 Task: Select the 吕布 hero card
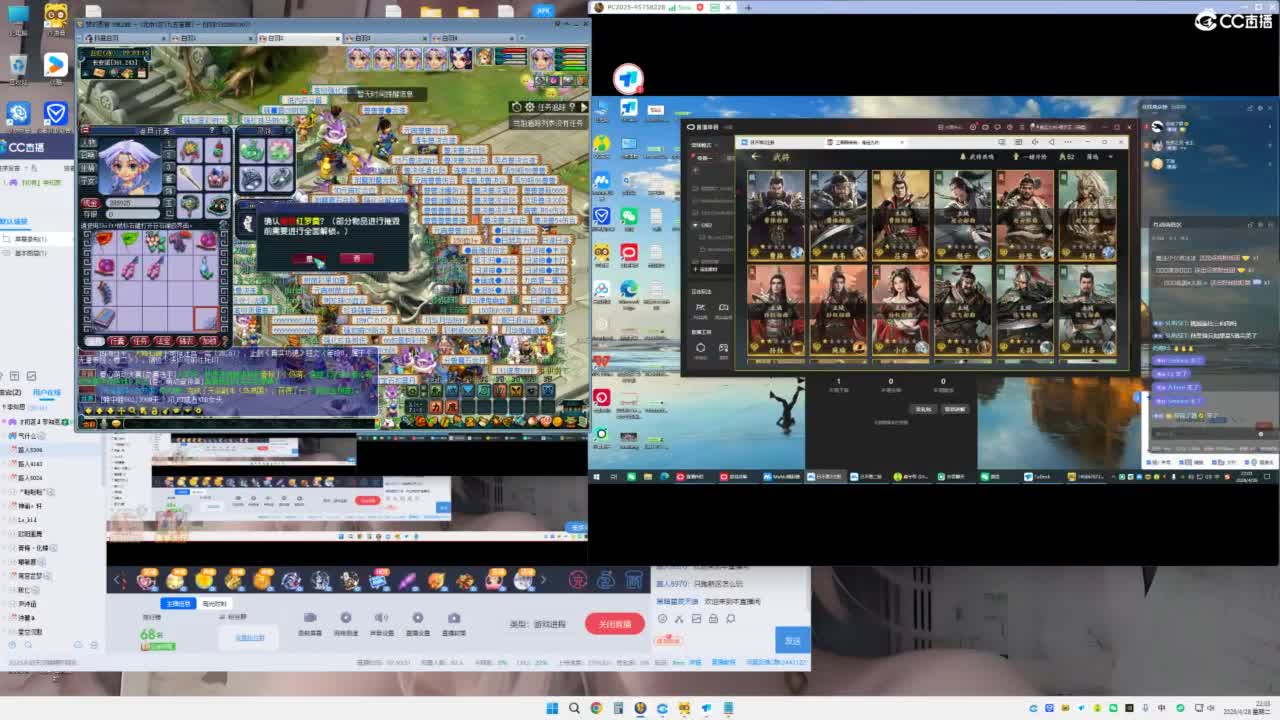(900, 215)
